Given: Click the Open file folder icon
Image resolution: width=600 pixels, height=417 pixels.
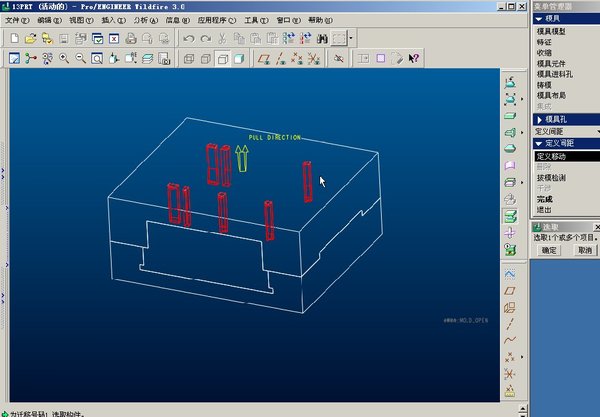Looking at the screenshot, I should coord(31,38).
